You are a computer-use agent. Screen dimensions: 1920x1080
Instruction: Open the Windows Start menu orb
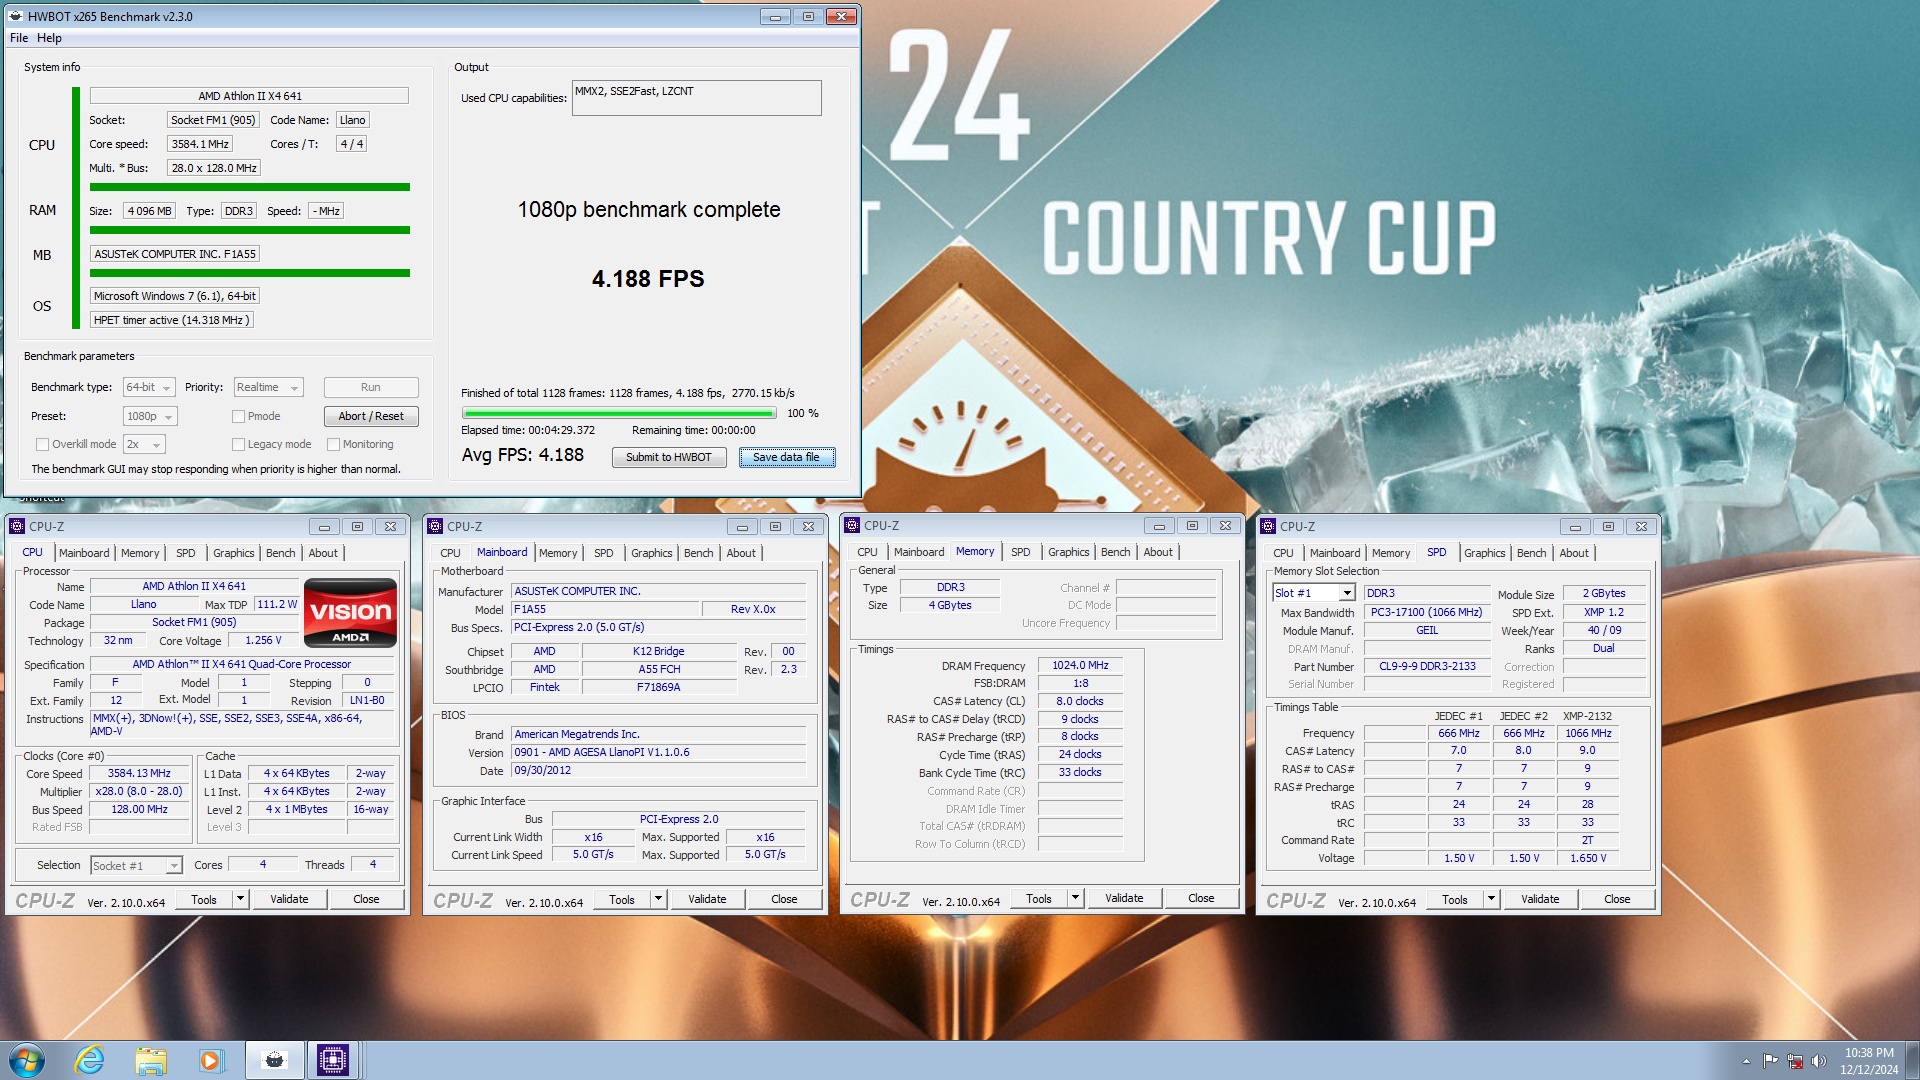point(27,1060)
